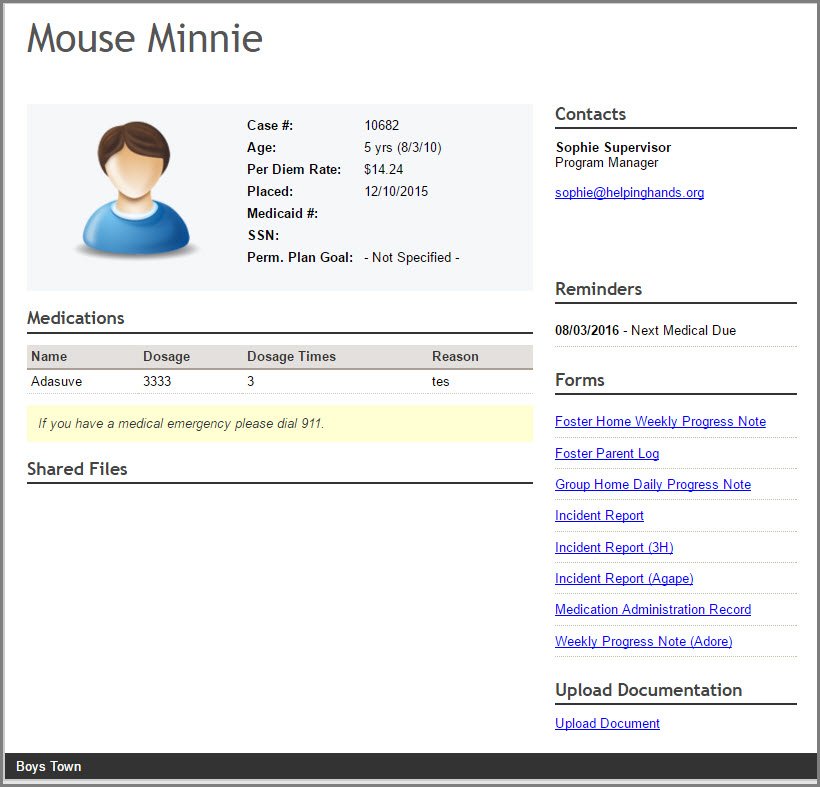The height and width of the screenshot is (787, 820).
Task: Select the Mouse Minnie page title
Action: coord(145,39)
